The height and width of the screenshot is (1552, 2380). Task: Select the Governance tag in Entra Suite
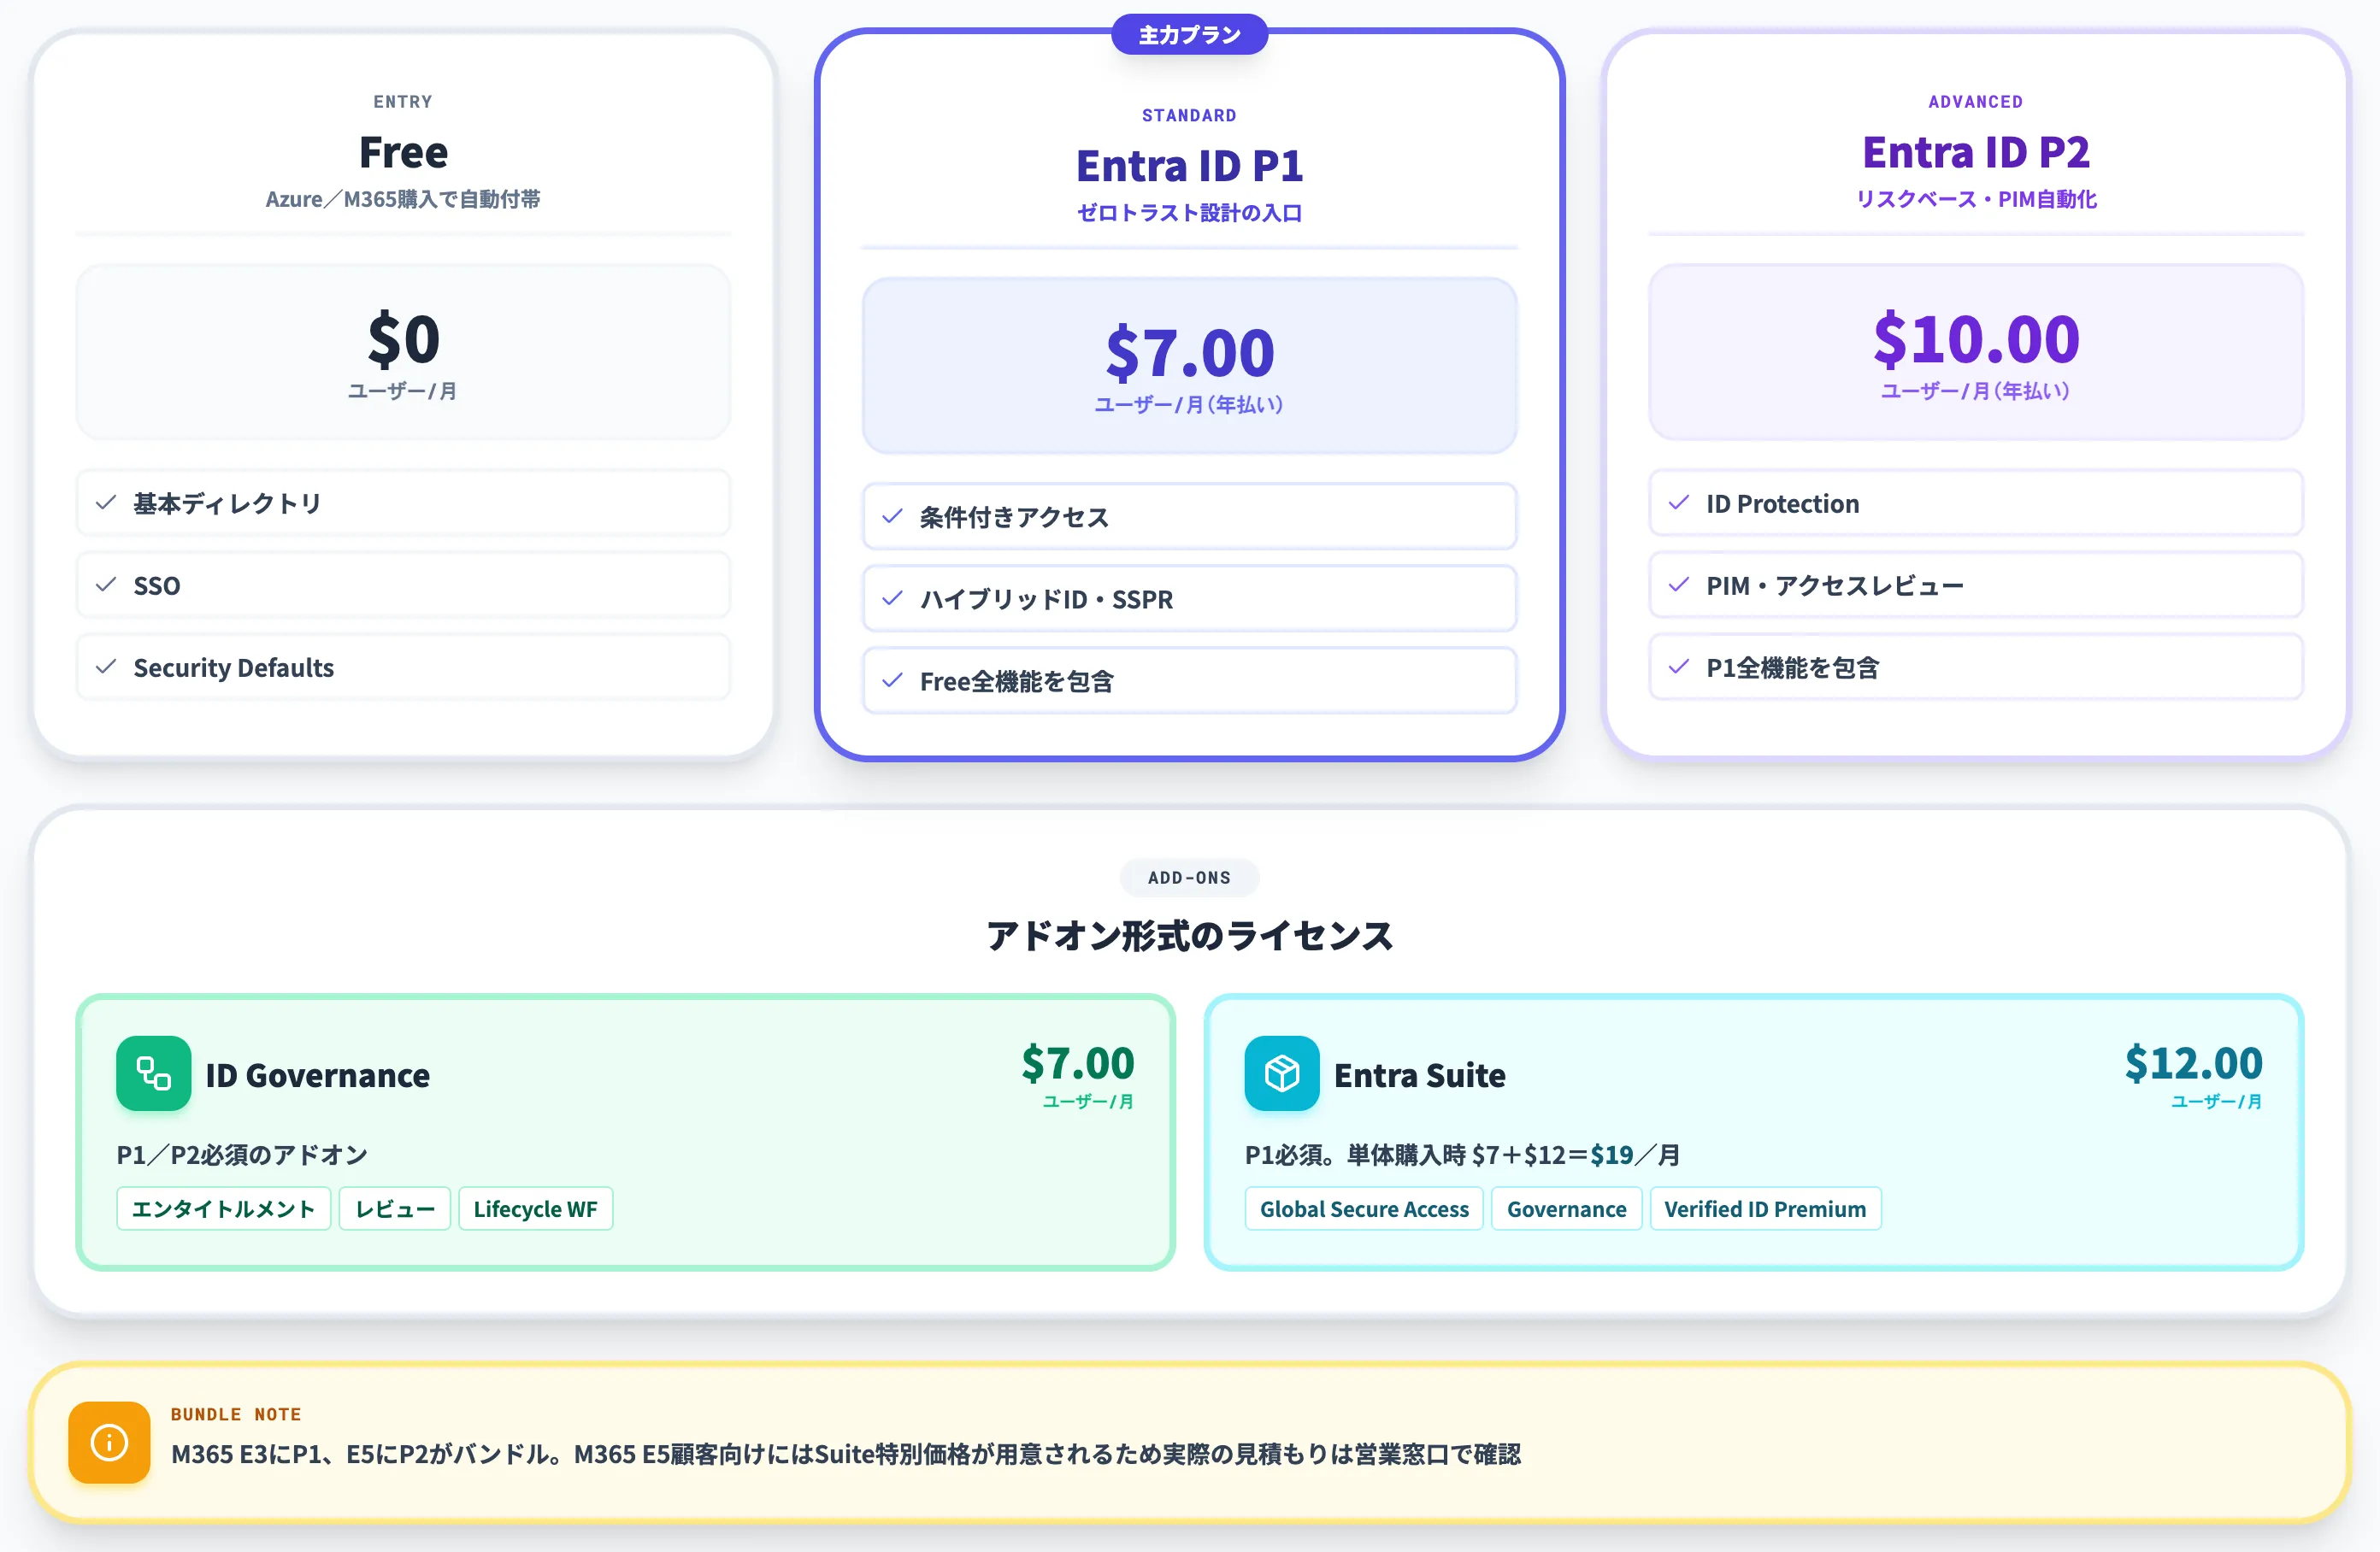[x=1566, y=1209]
